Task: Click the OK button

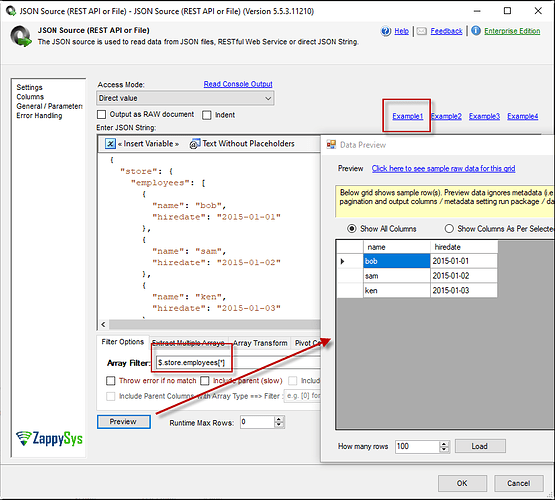Action: 462,483
